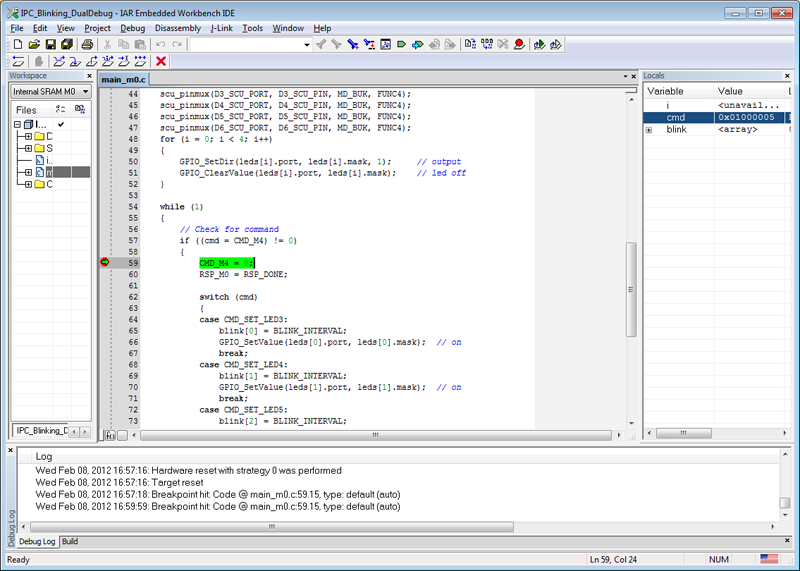800x571 pixels.
Task: Select the main_m0.c editor tab
Action: [x=123, y=79]
